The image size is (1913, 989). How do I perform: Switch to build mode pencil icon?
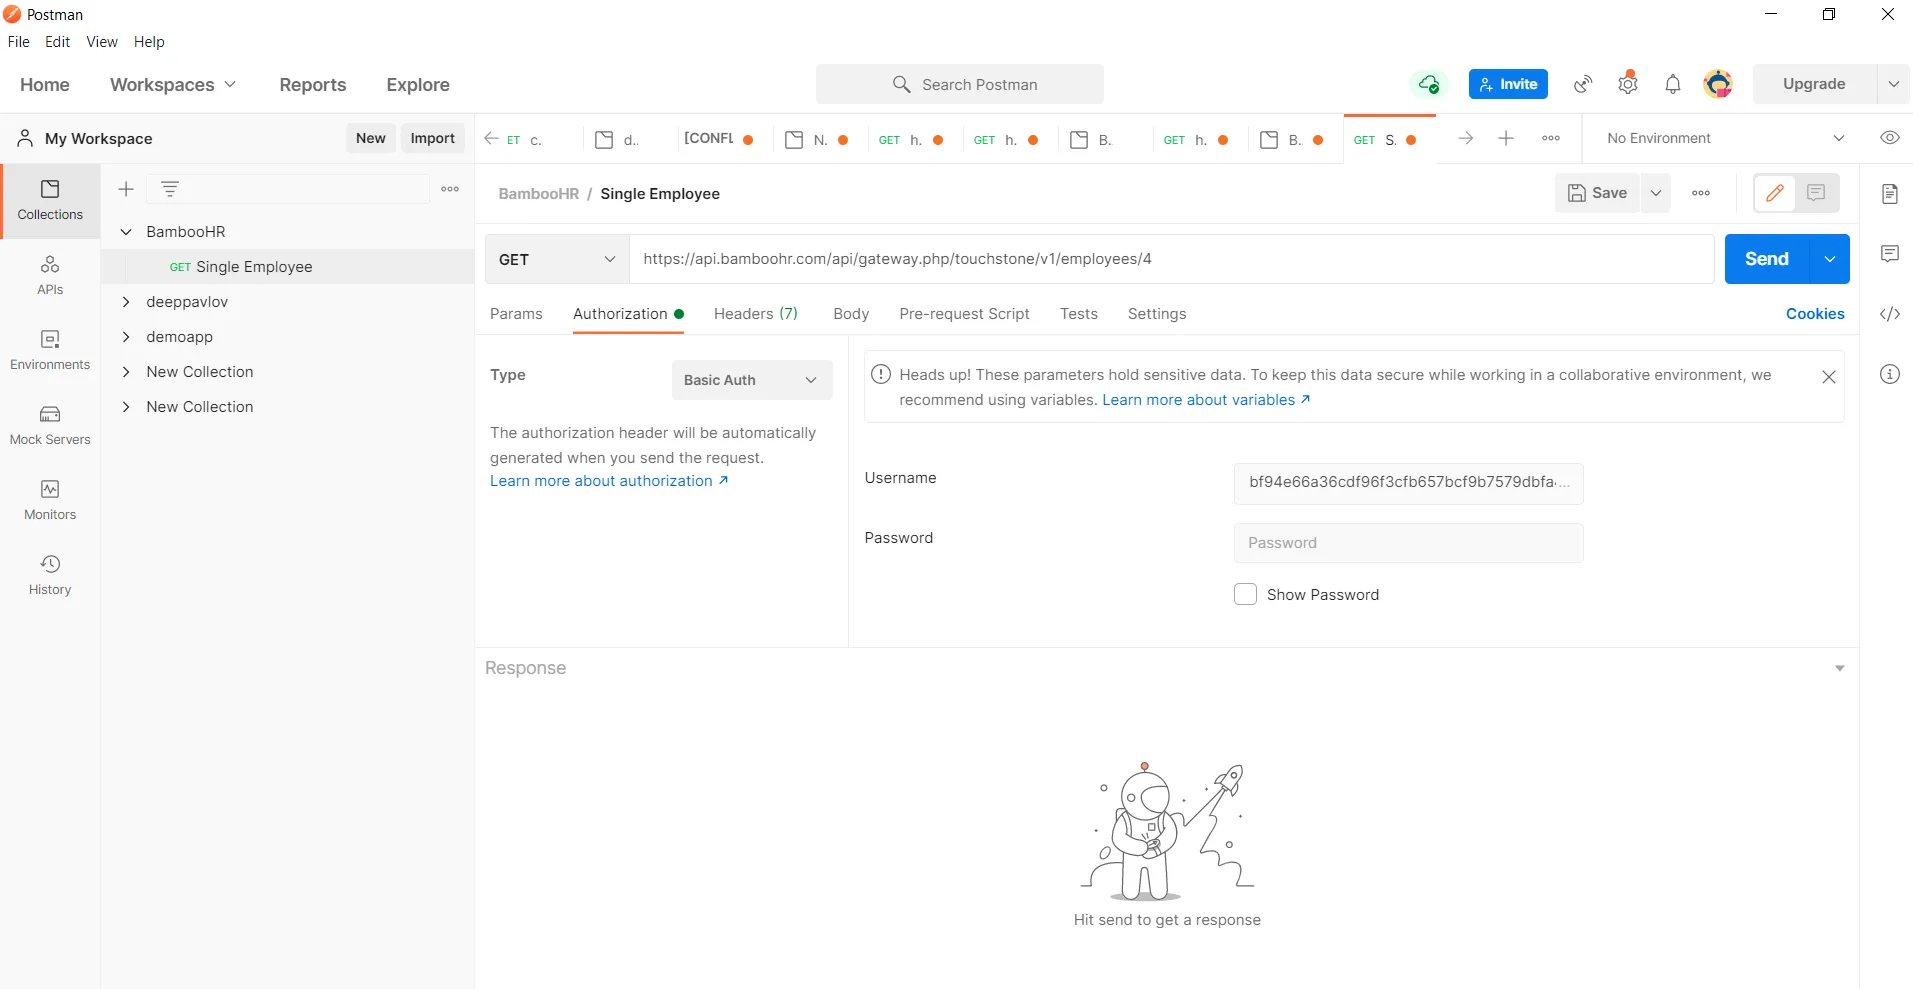1775,193
